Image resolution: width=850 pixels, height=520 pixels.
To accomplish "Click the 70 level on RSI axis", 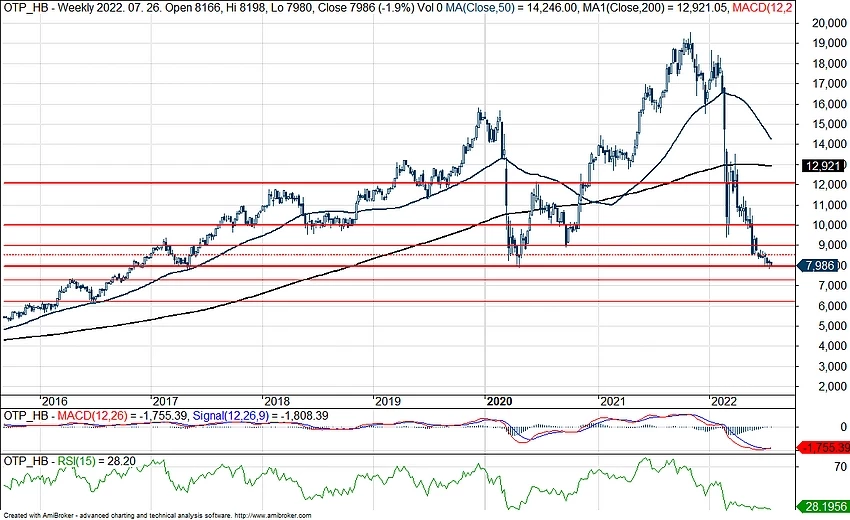I will (x=812, y=466).
